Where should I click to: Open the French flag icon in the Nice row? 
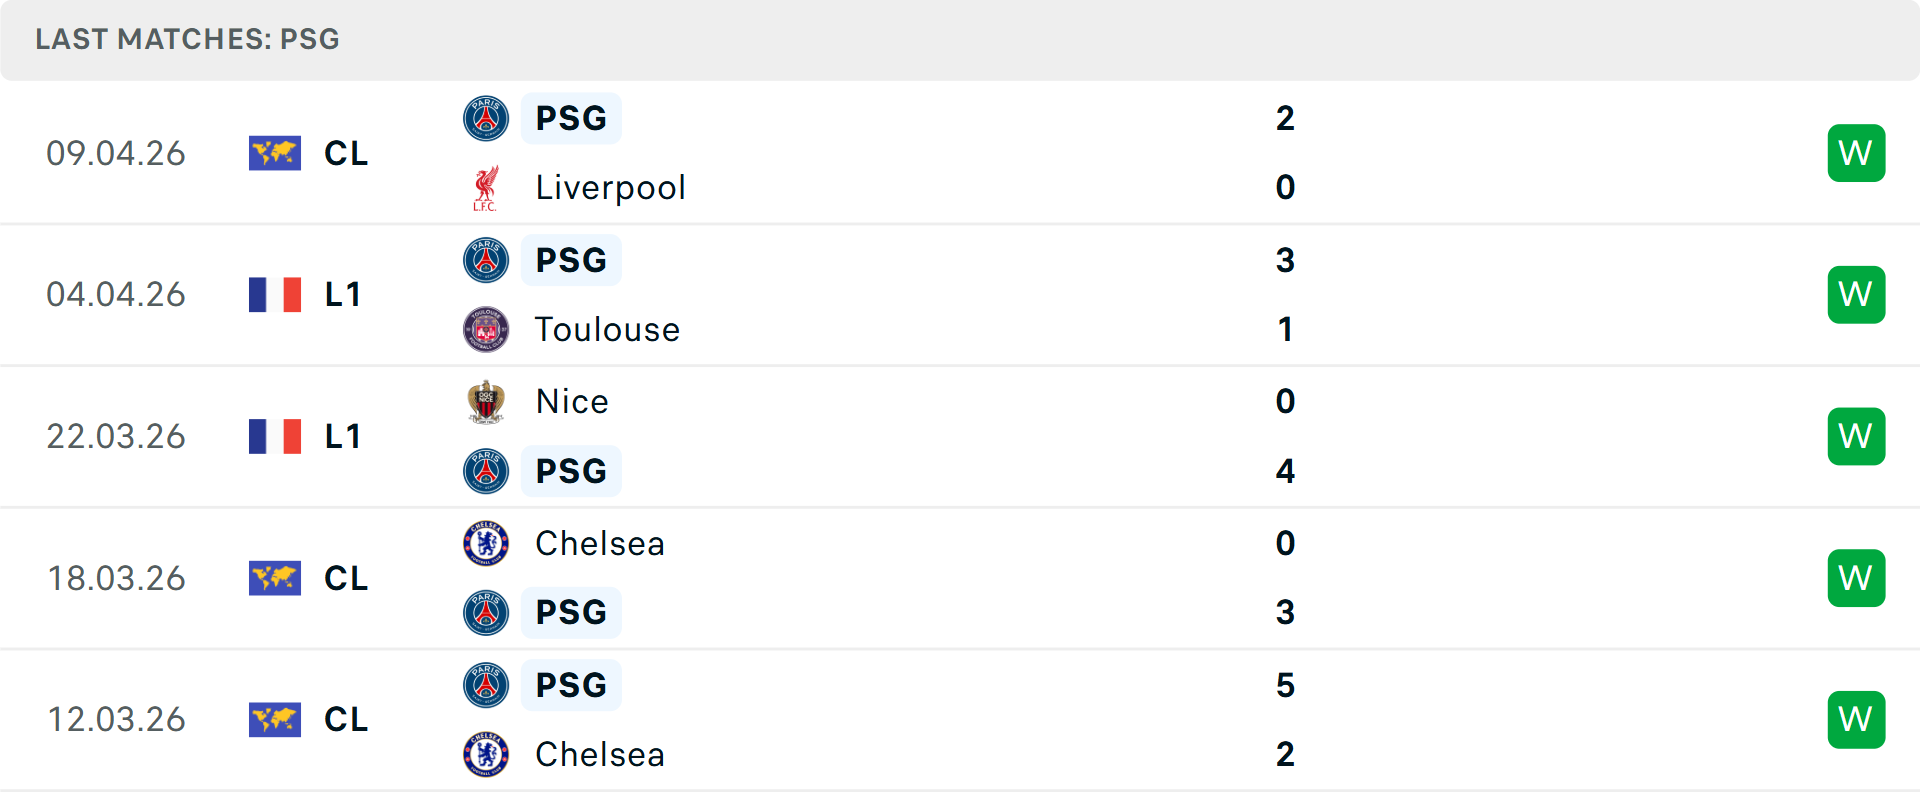(274, 436)
